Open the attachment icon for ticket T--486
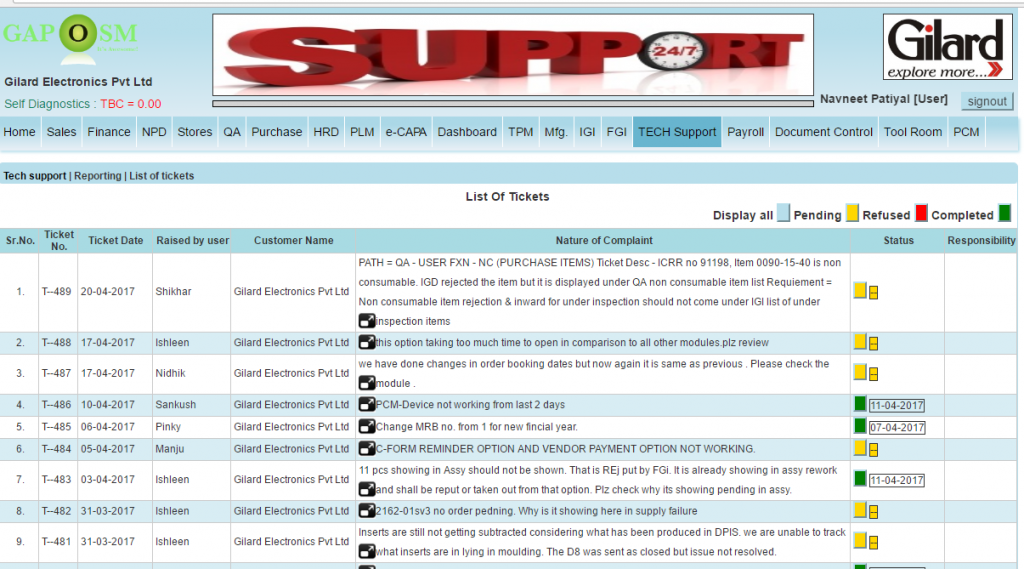The image size is (1024, 569). click(x=367, y=404)
